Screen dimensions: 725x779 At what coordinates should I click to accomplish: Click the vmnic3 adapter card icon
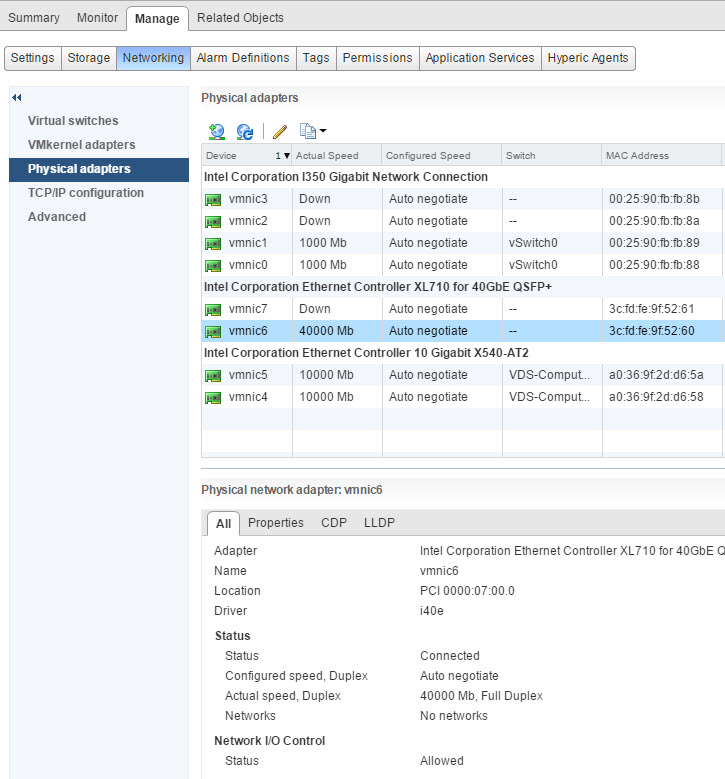point(213,200)
